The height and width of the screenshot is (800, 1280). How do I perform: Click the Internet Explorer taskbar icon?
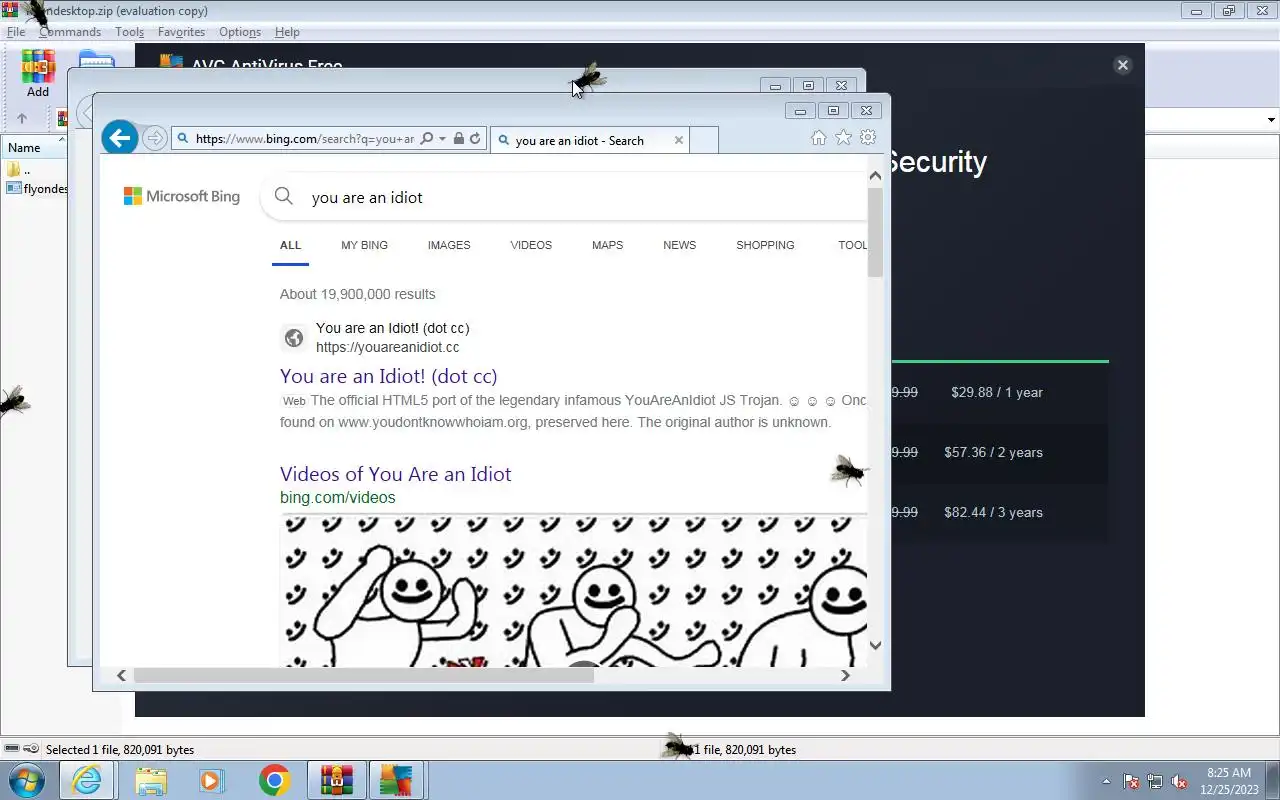[87, 780]
